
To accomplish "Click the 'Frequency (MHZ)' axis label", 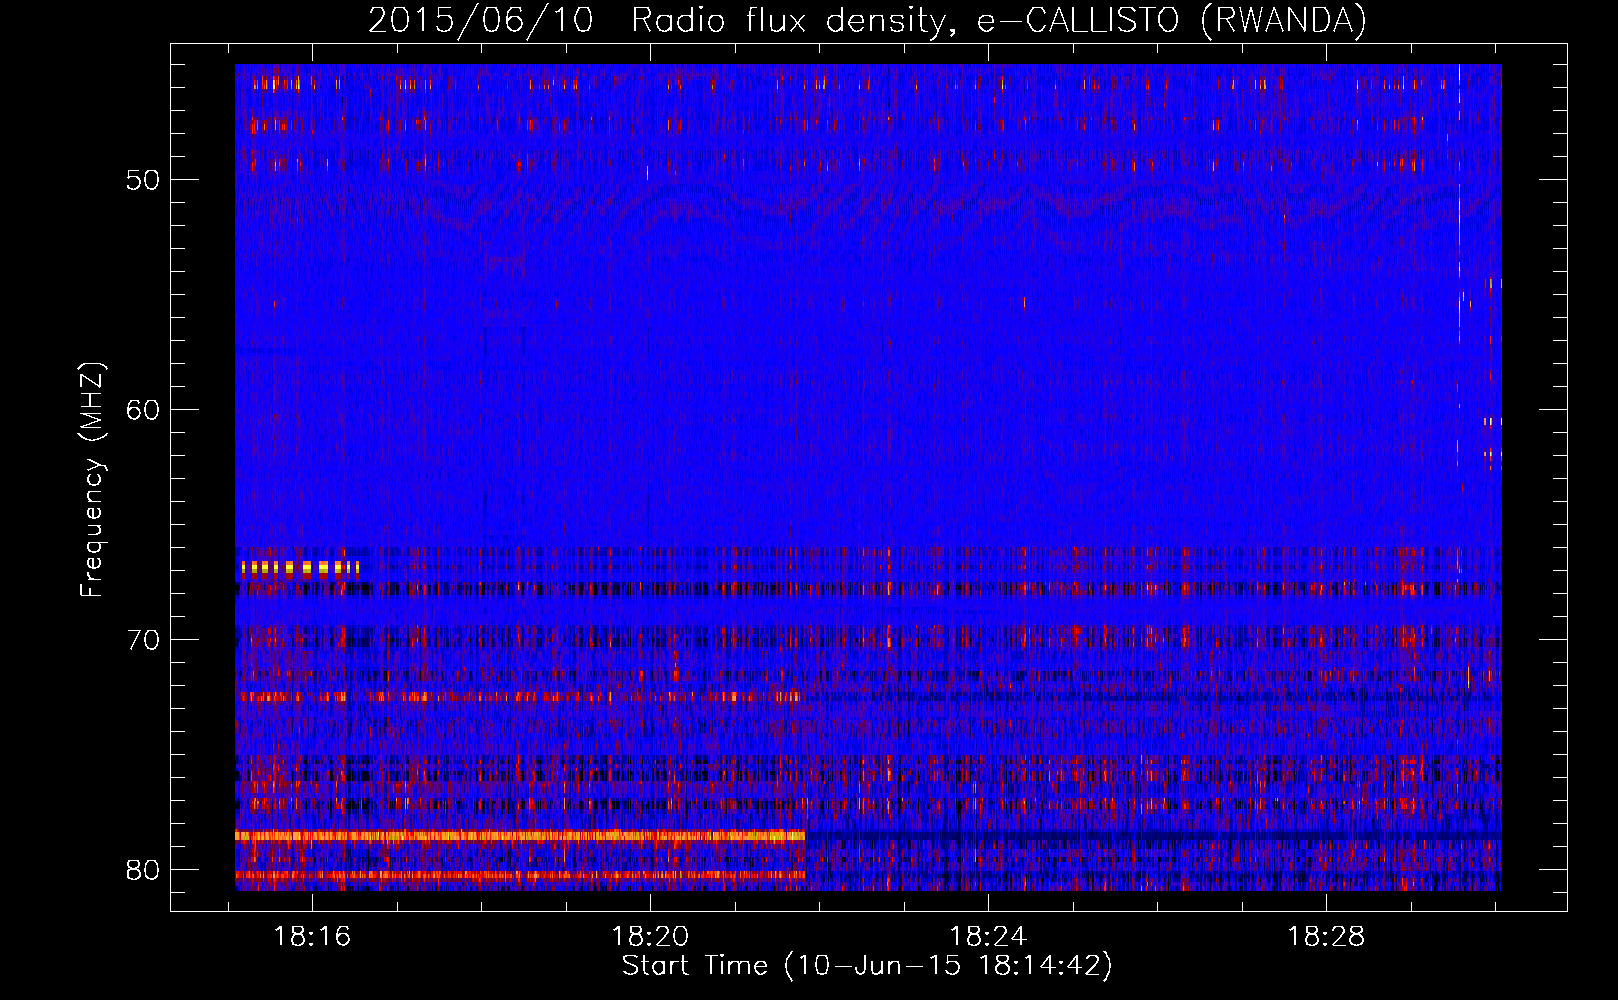I will click(92, 480).
